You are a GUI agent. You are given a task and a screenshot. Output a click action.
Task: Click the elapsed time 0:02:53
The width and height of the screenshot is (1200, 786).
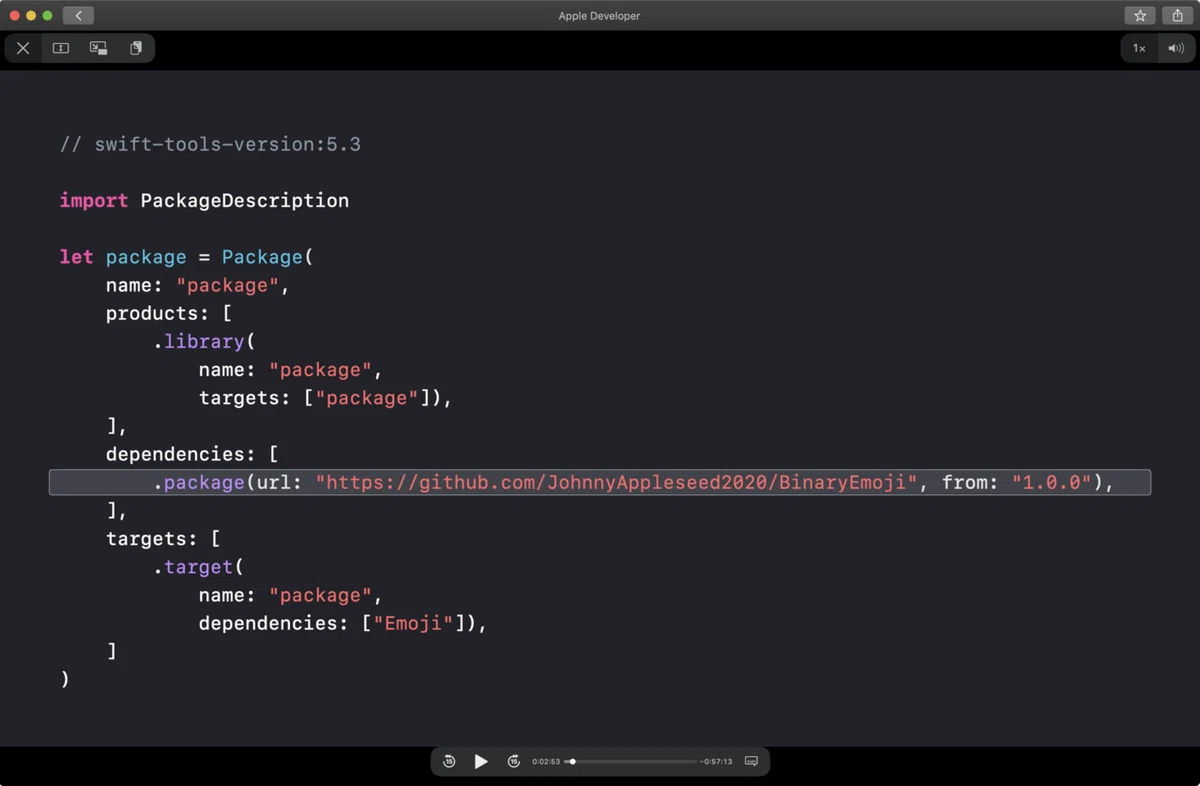(x=546, y=762)
